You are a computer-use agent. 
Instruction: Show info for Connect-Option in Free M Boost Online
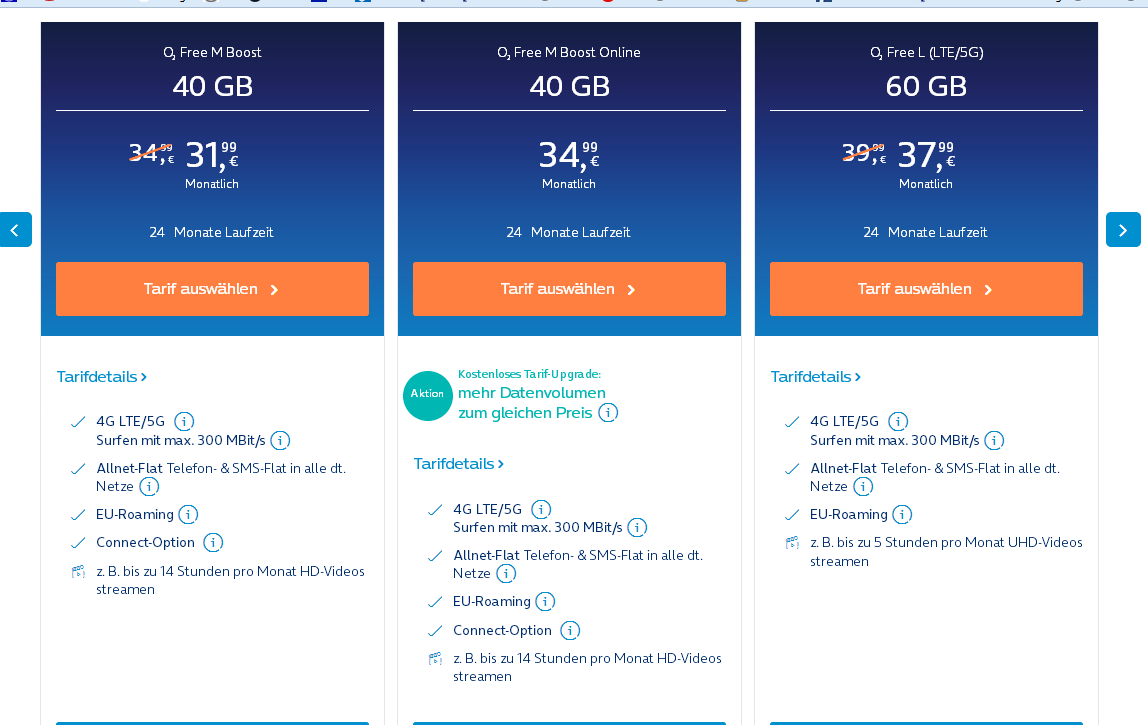pyautogui.click(x=570, y=631)
